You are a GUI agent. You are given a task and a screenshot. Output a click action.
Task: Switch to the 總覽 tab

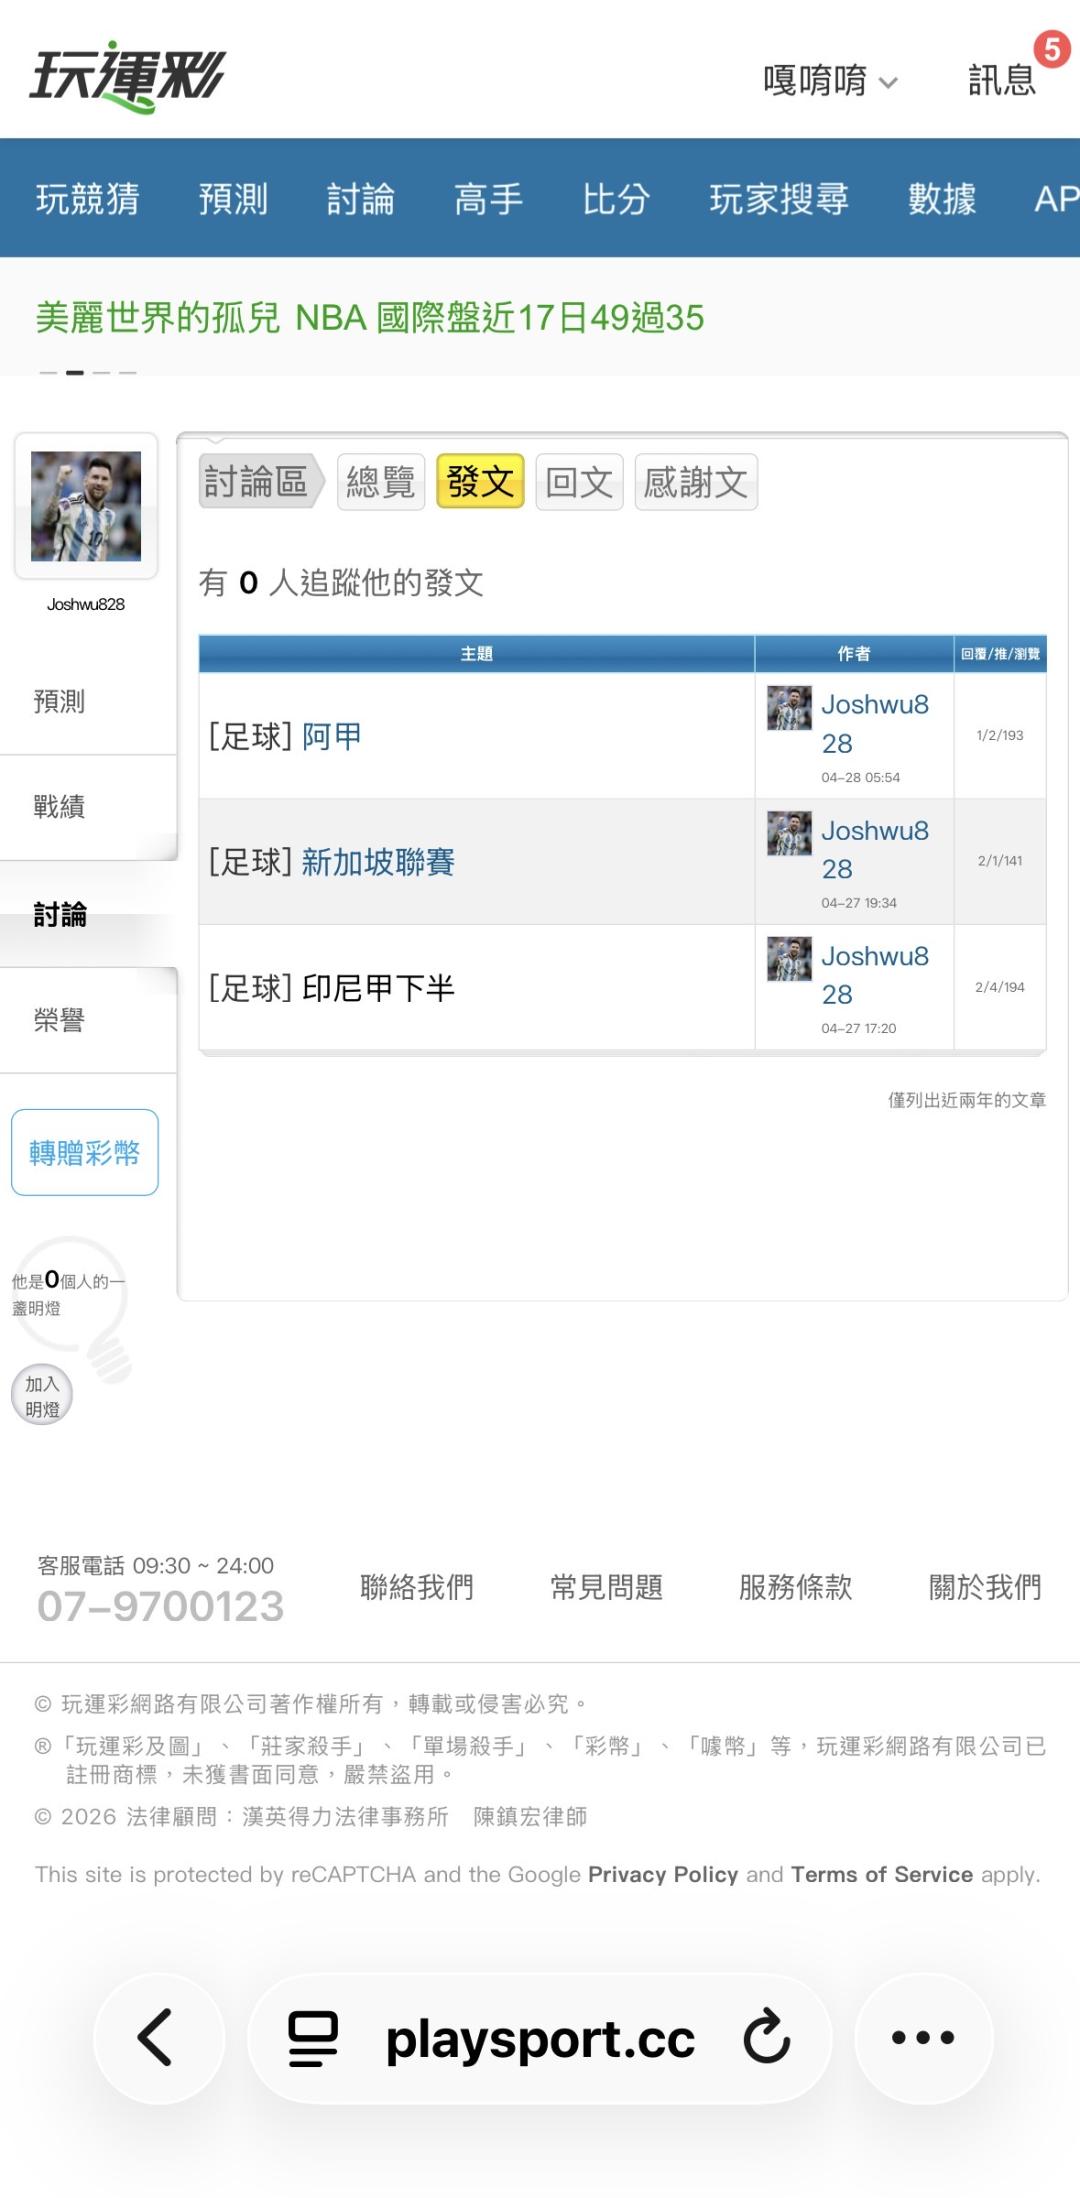381,482
